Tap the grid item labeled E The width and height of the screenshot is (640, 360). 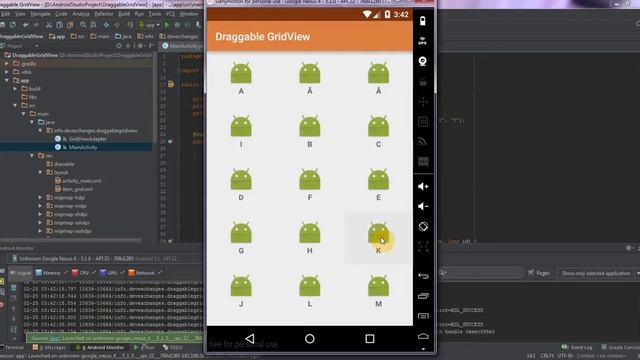tap(378, 185)
